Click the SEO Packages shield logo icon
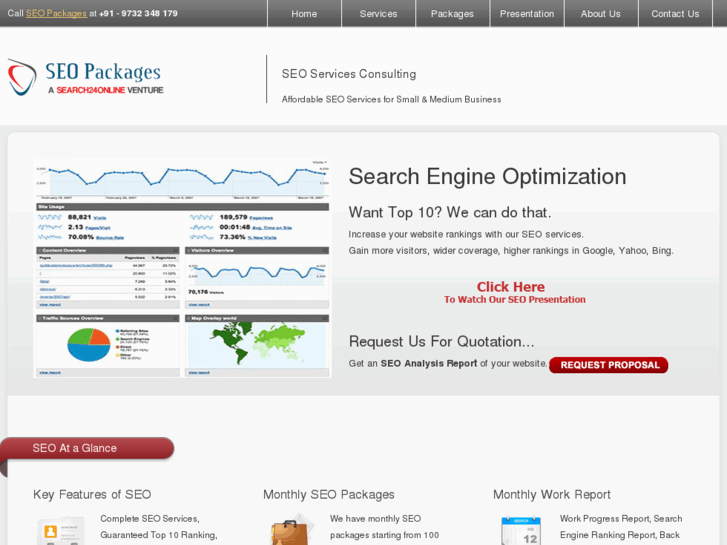727x545 pixels. (x=22, y=77)
